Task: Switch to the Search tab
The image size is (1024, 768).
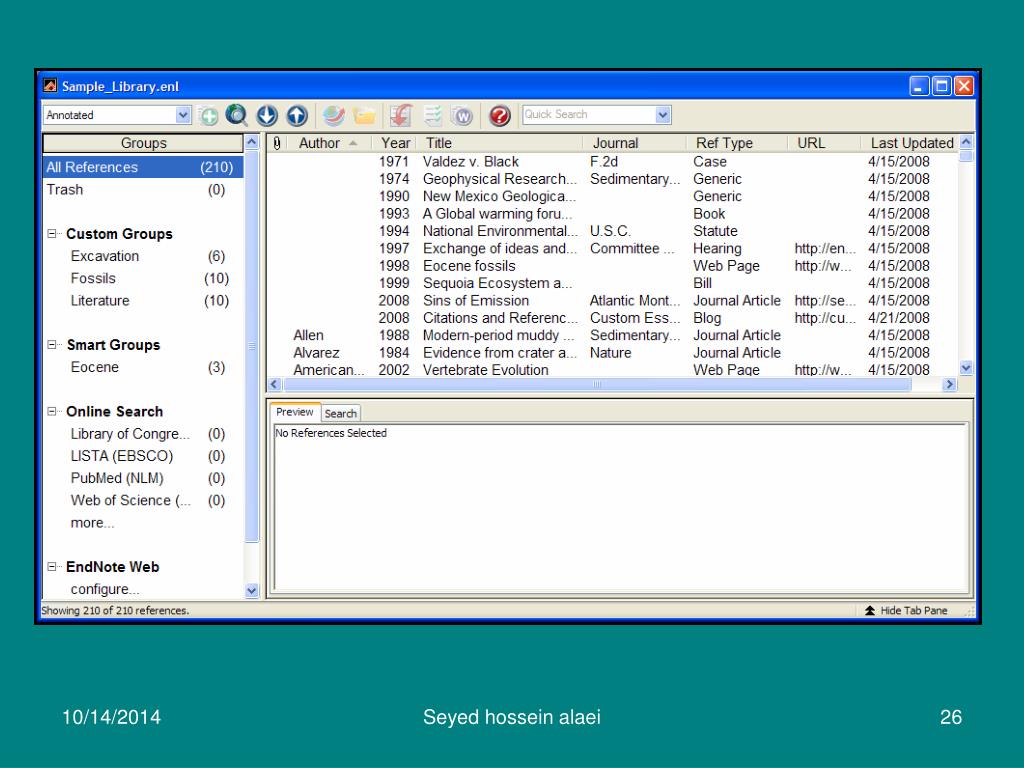Action: click(x=341, y=413)
